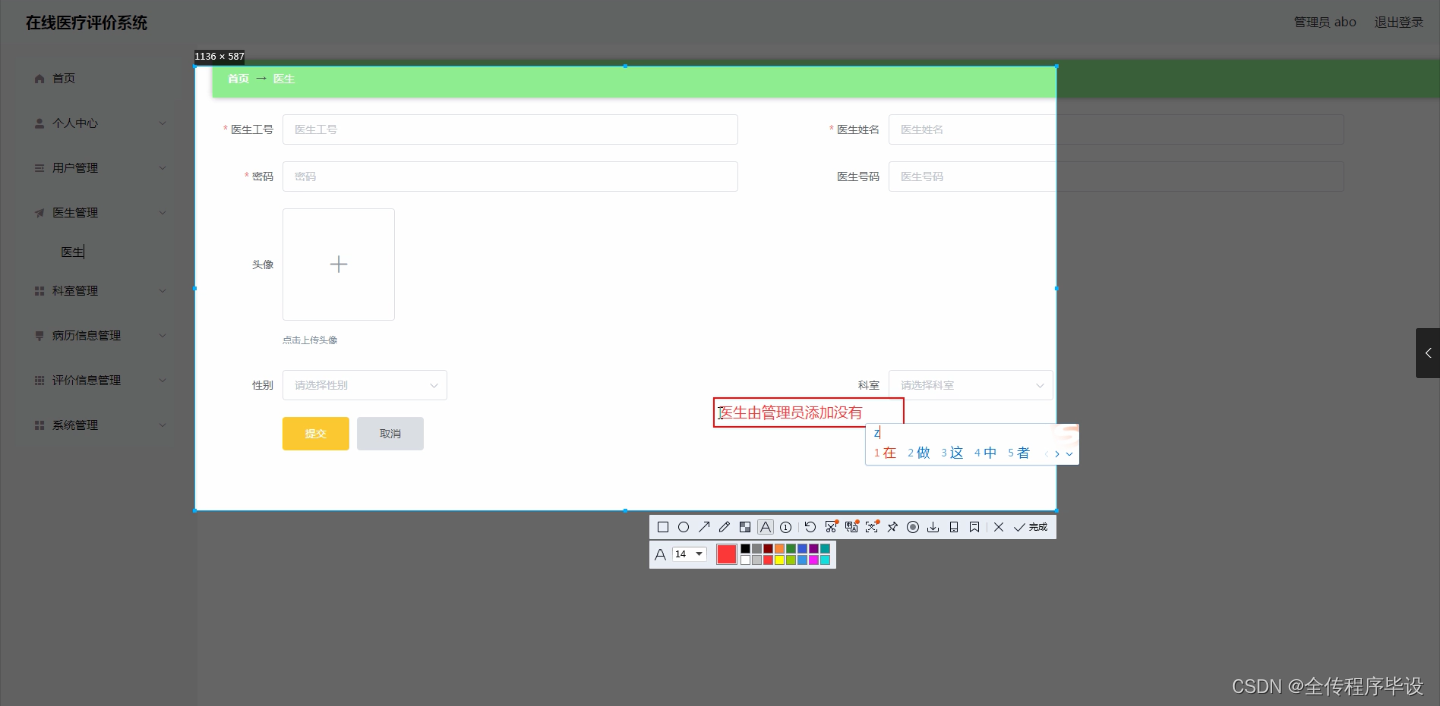The width and height of the screenshot is (1440, 706).
Task: Click the yellow 提交 submit button
Action: click(x=315, y=433)
